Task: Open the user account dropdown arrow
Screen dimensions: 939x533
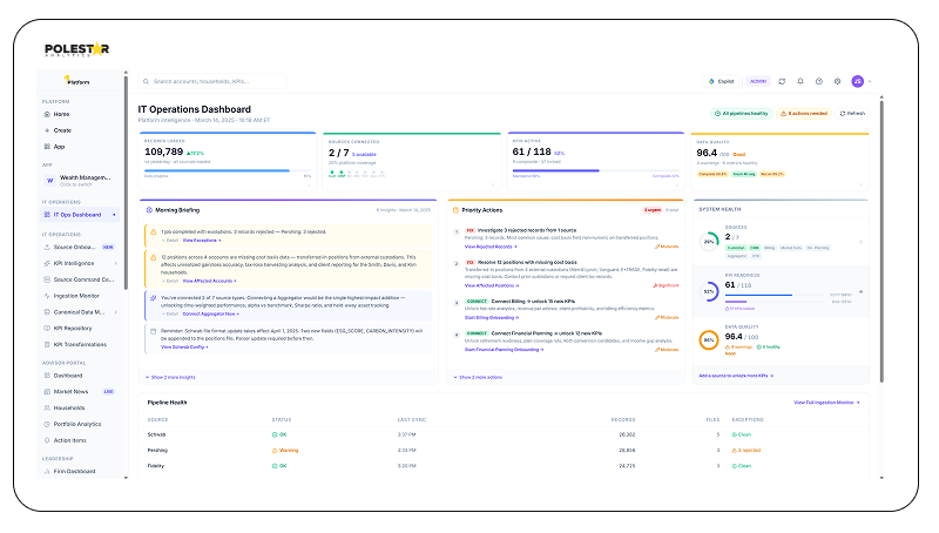Action: 870,81
